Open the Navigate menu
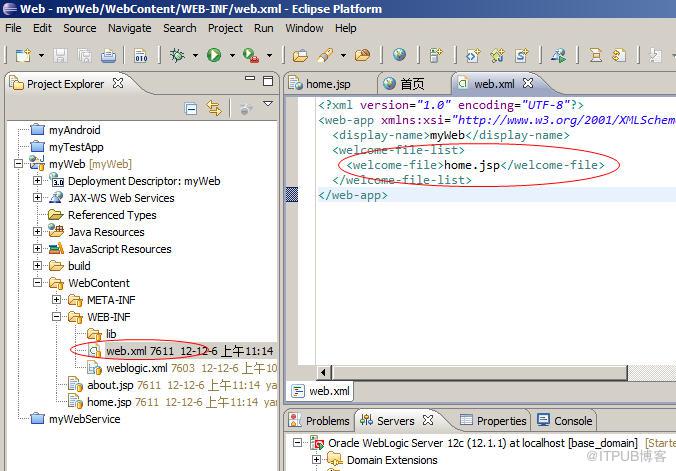Viewport: 676px width, 471px height. coord(129,28)
